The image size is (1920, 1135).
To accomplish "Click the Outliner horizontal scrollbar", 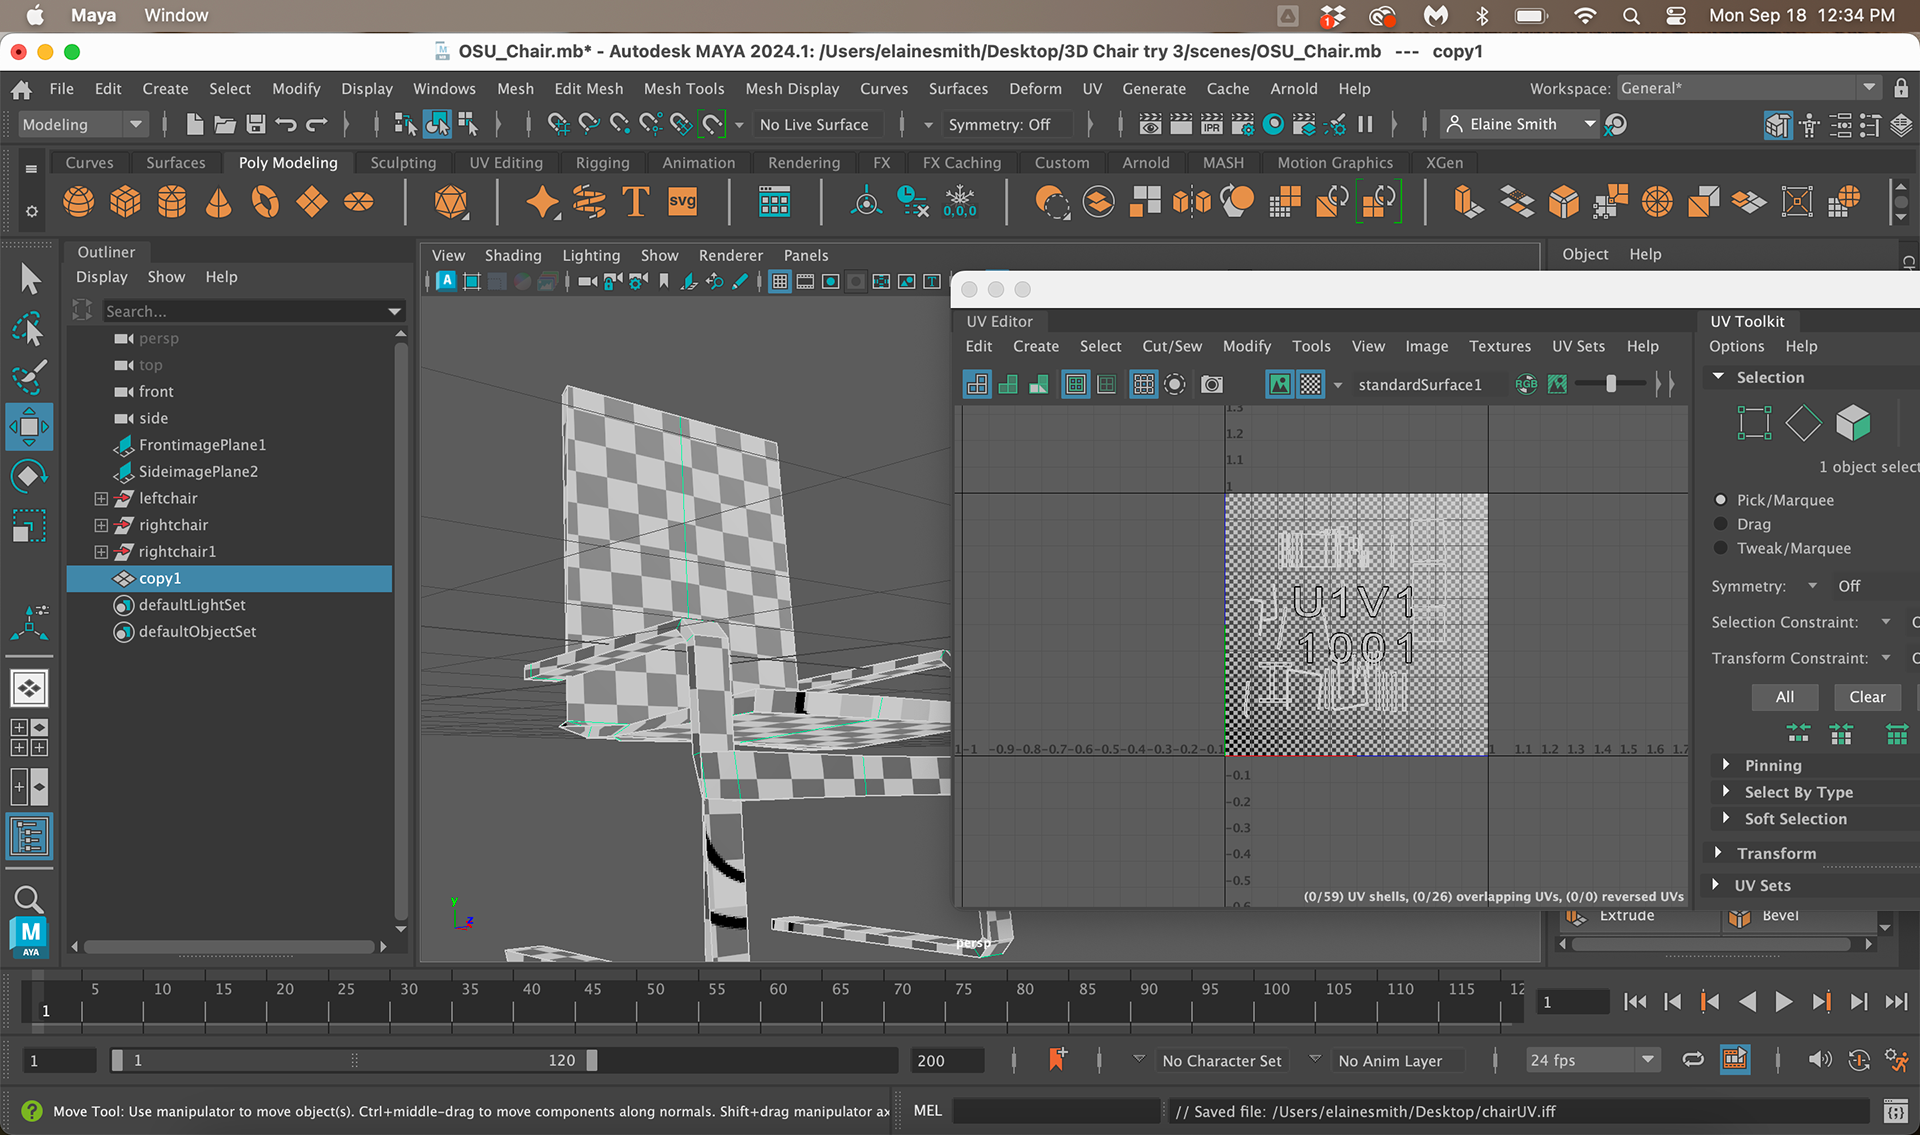I will point(229,946).
